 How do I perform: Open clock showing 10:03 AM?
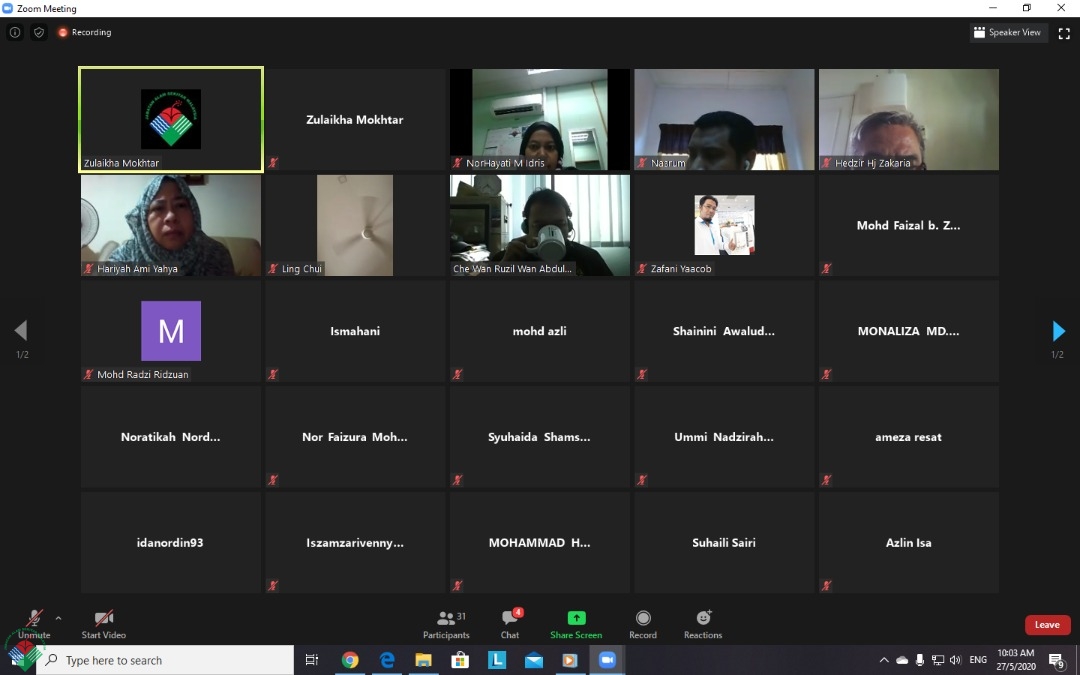coord(1016,660)
